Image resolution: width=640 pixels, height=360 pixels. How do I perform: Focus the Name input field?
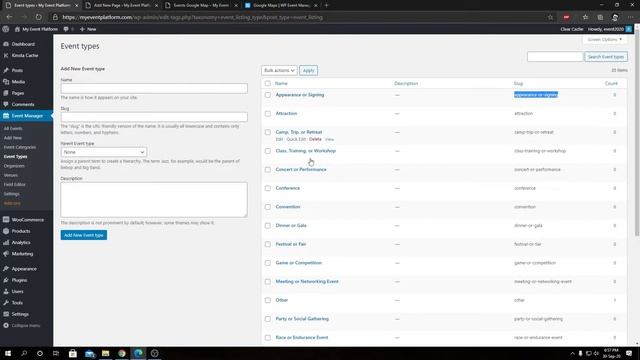(x=154, y=88)
